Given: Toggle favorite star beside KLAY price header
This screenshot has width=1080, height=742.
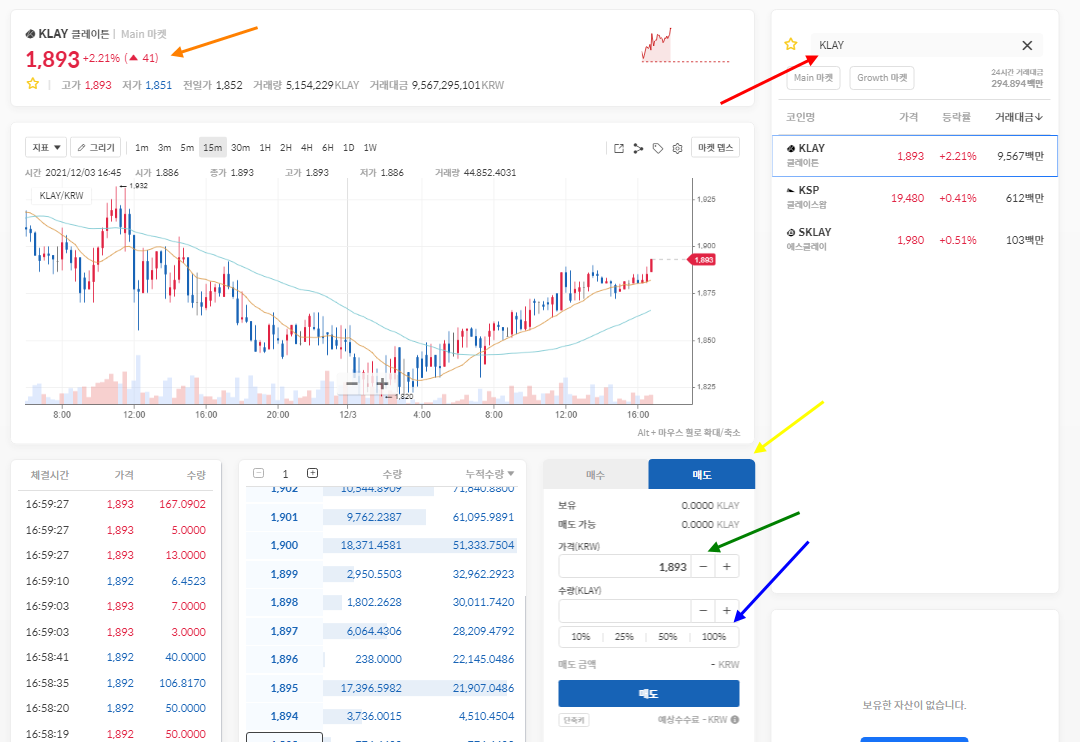Looking at the screenshot, I should [32, 84].
